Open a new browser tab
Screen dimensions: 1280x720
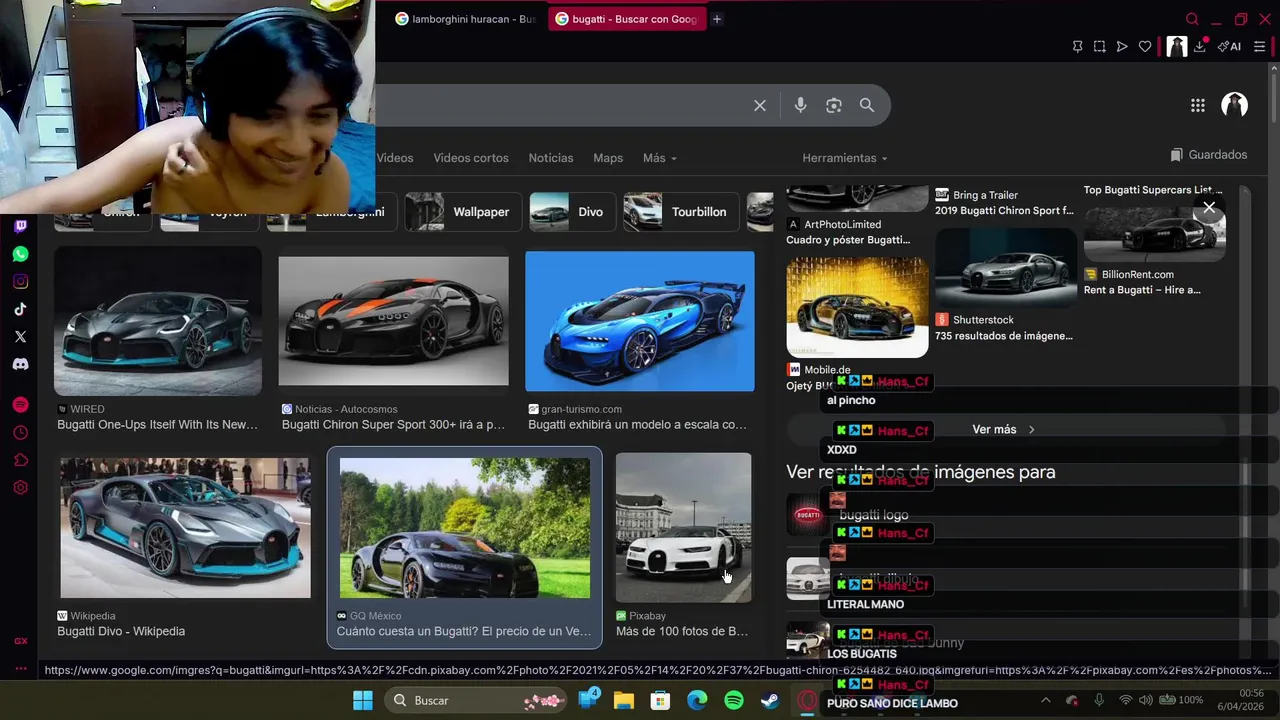717,19
